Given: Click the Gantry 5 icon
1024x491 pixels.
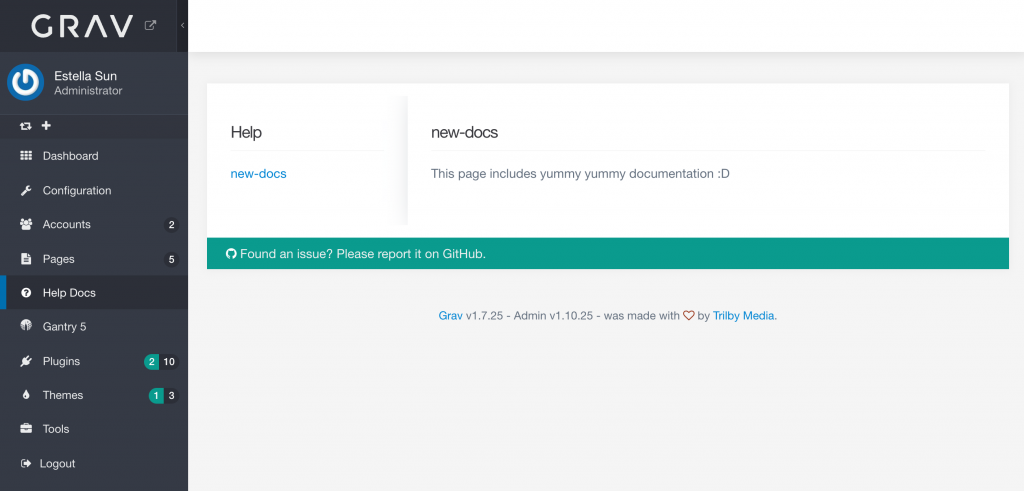Looking at the screenshot, I should (26, 326).
